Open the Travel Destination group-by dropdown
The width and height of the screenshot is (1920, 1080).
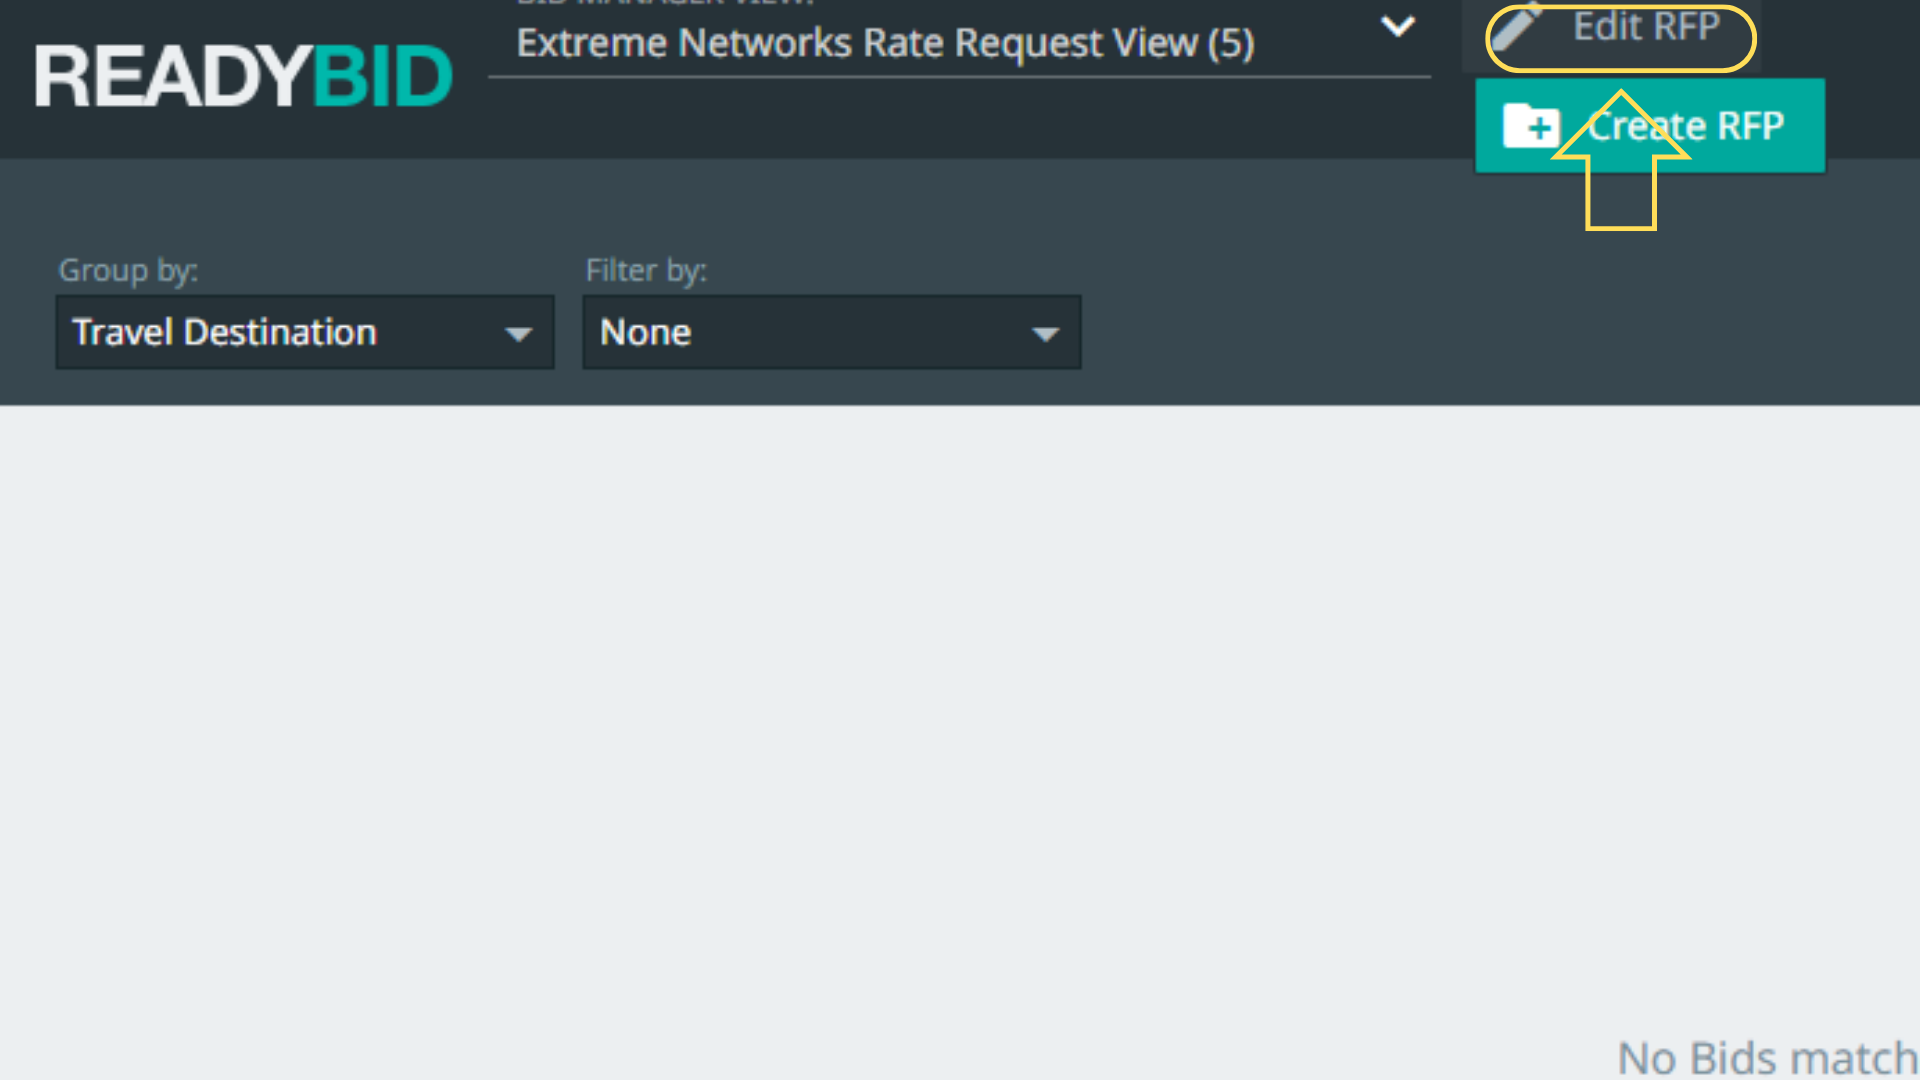coord(305,332)
